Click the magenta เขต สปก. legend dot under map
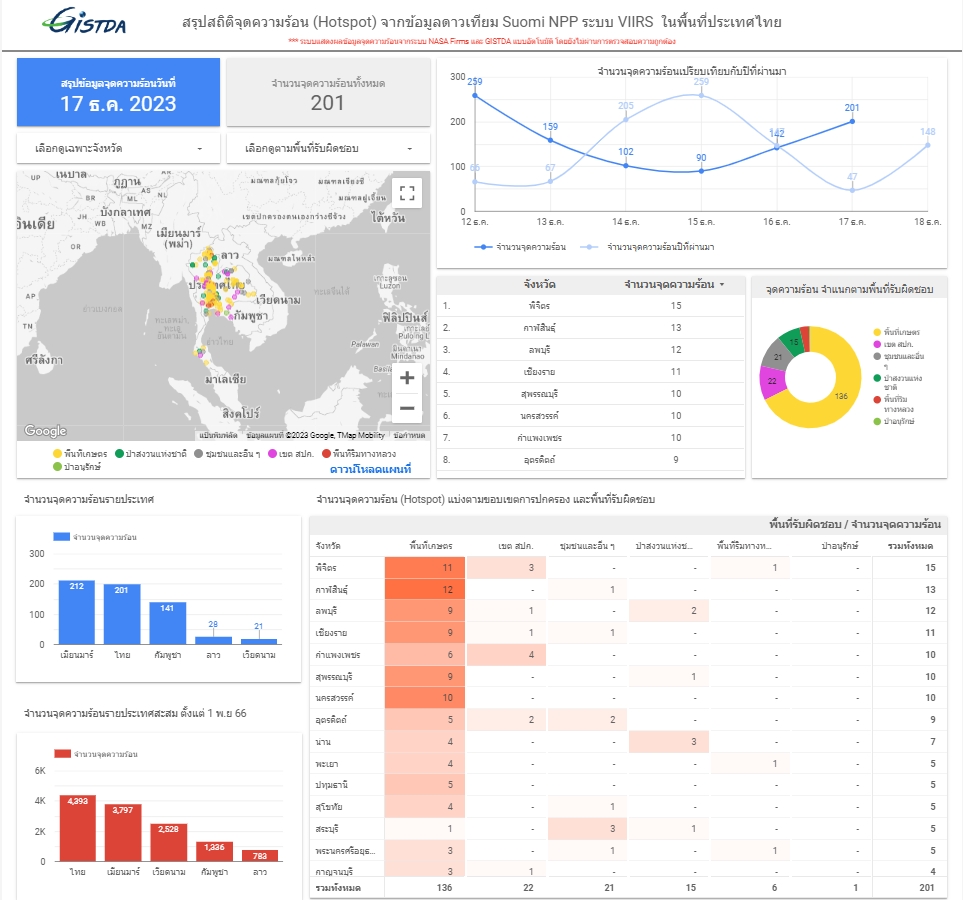Image resolution: width=963 pixels, height=900 pixels. click(x=272, y=454)
